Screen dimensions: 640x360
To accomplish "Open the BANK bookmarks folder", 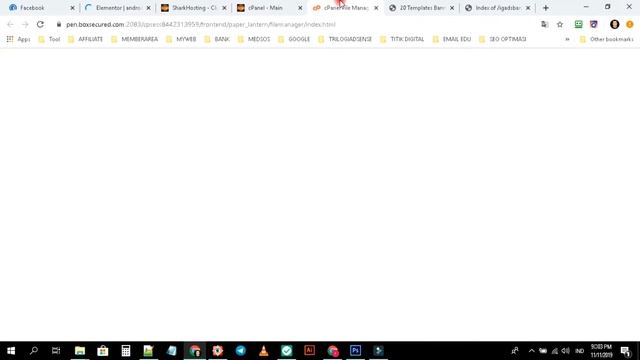I will click(217, 39).
